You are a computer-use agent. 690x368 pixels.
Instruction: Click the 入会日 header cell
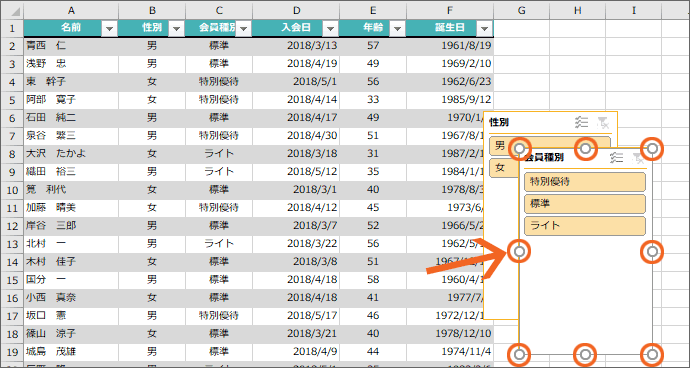296,28
